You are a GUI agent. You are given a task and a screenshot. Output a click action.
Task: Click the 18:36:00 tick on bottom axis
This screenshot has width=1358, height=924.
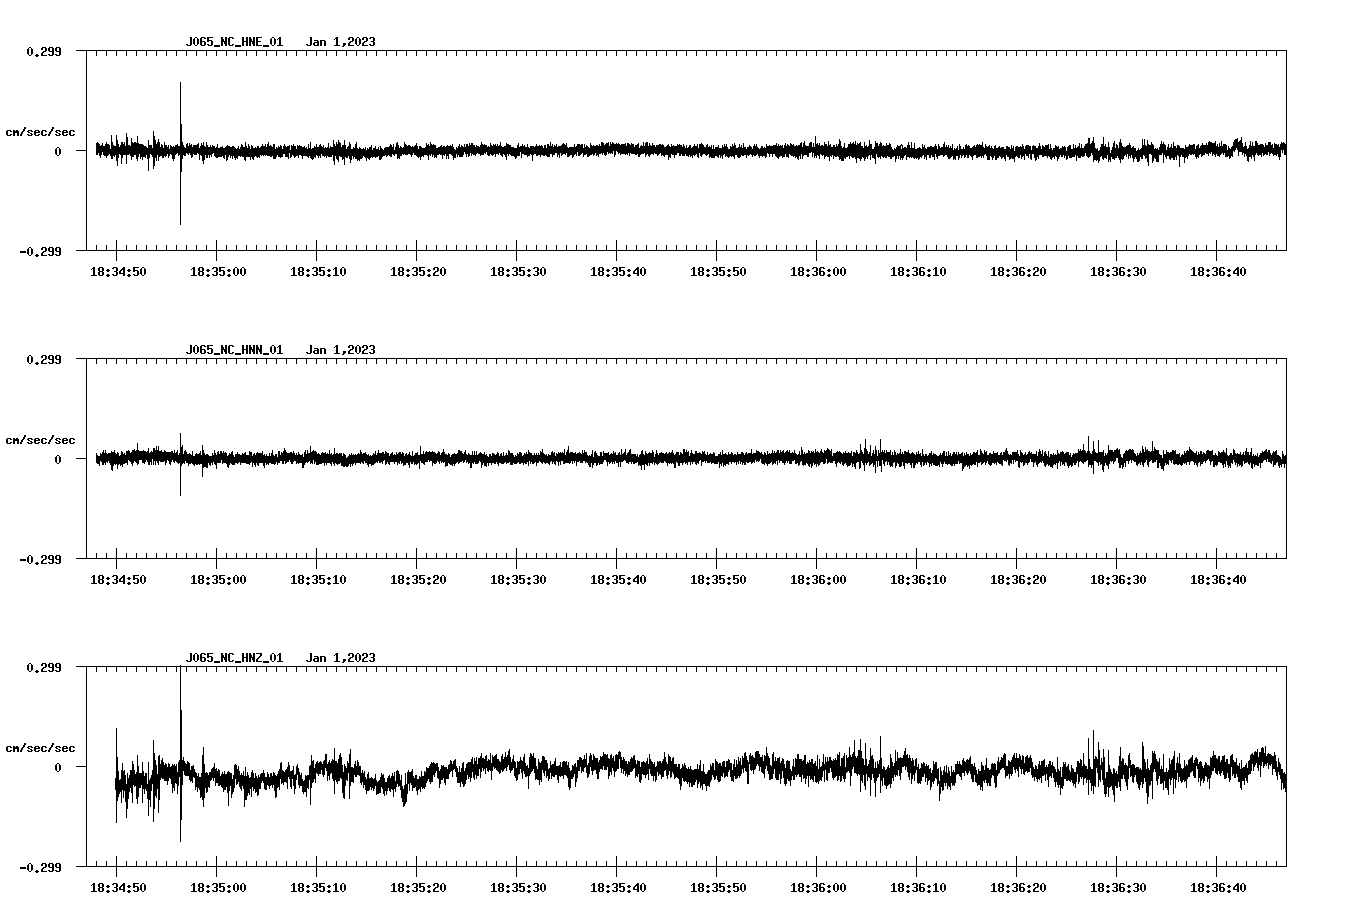click(818, 886)
